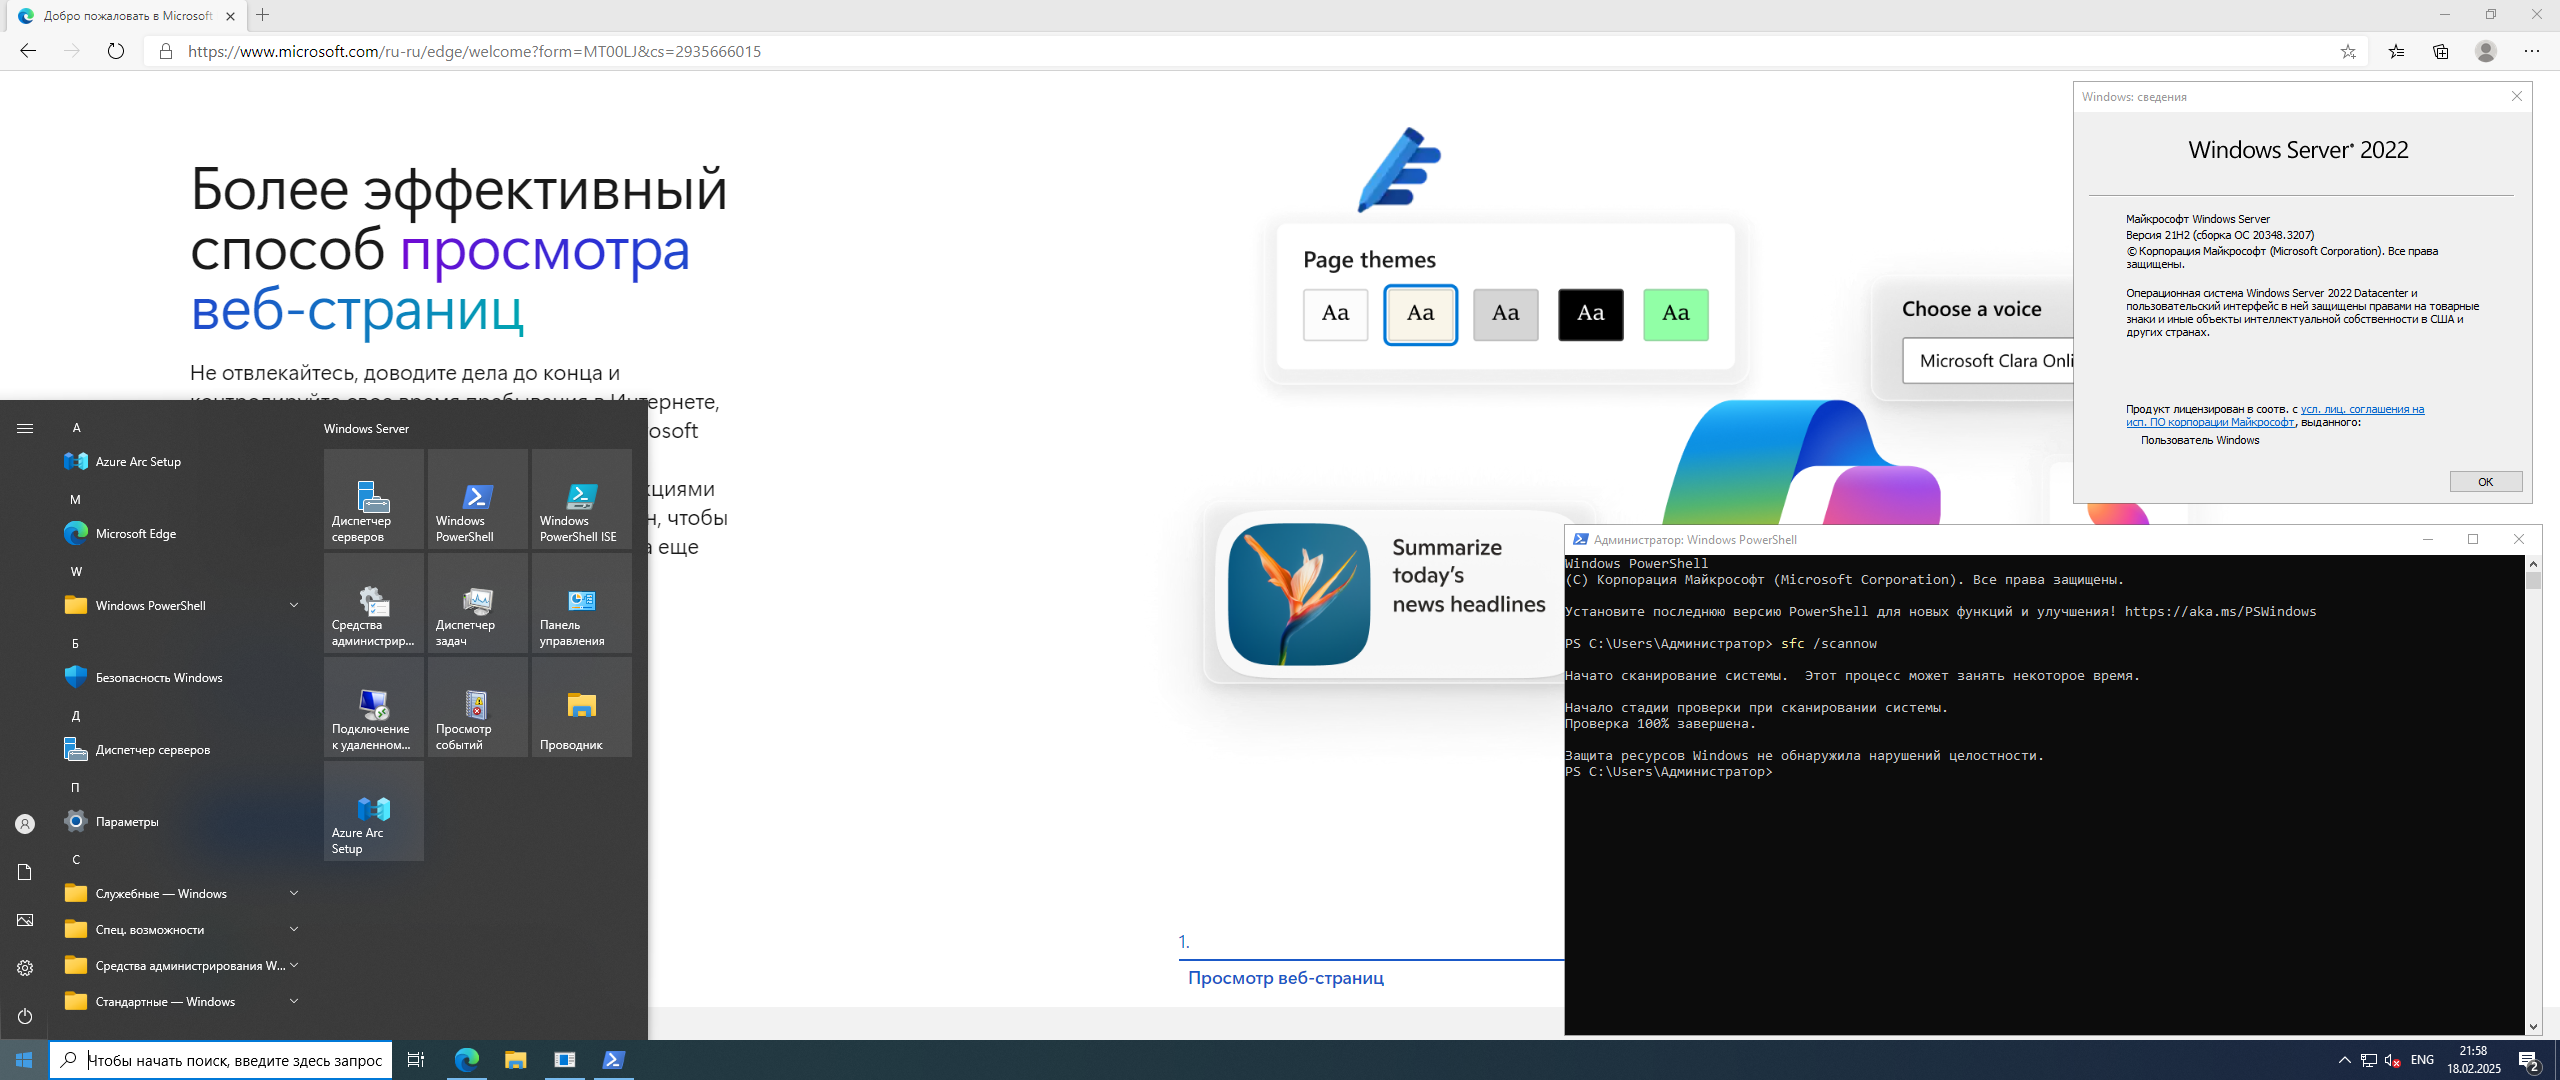The height and width of the screenshot is (1080, 2560).
Task: Switch the ENG input language
Action: click(x=2422, y=1060)
